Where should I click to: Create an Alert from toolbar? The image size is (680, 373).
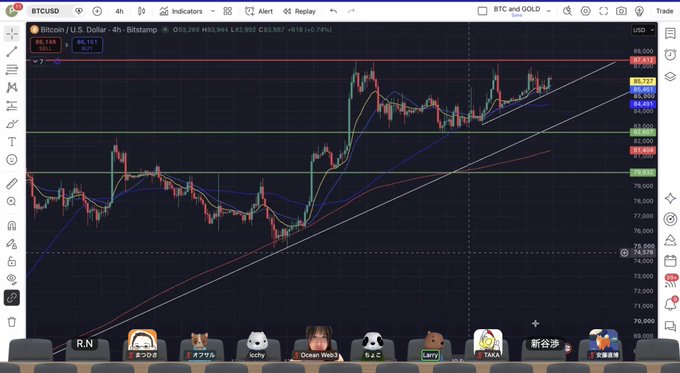[x=259, y=11]
